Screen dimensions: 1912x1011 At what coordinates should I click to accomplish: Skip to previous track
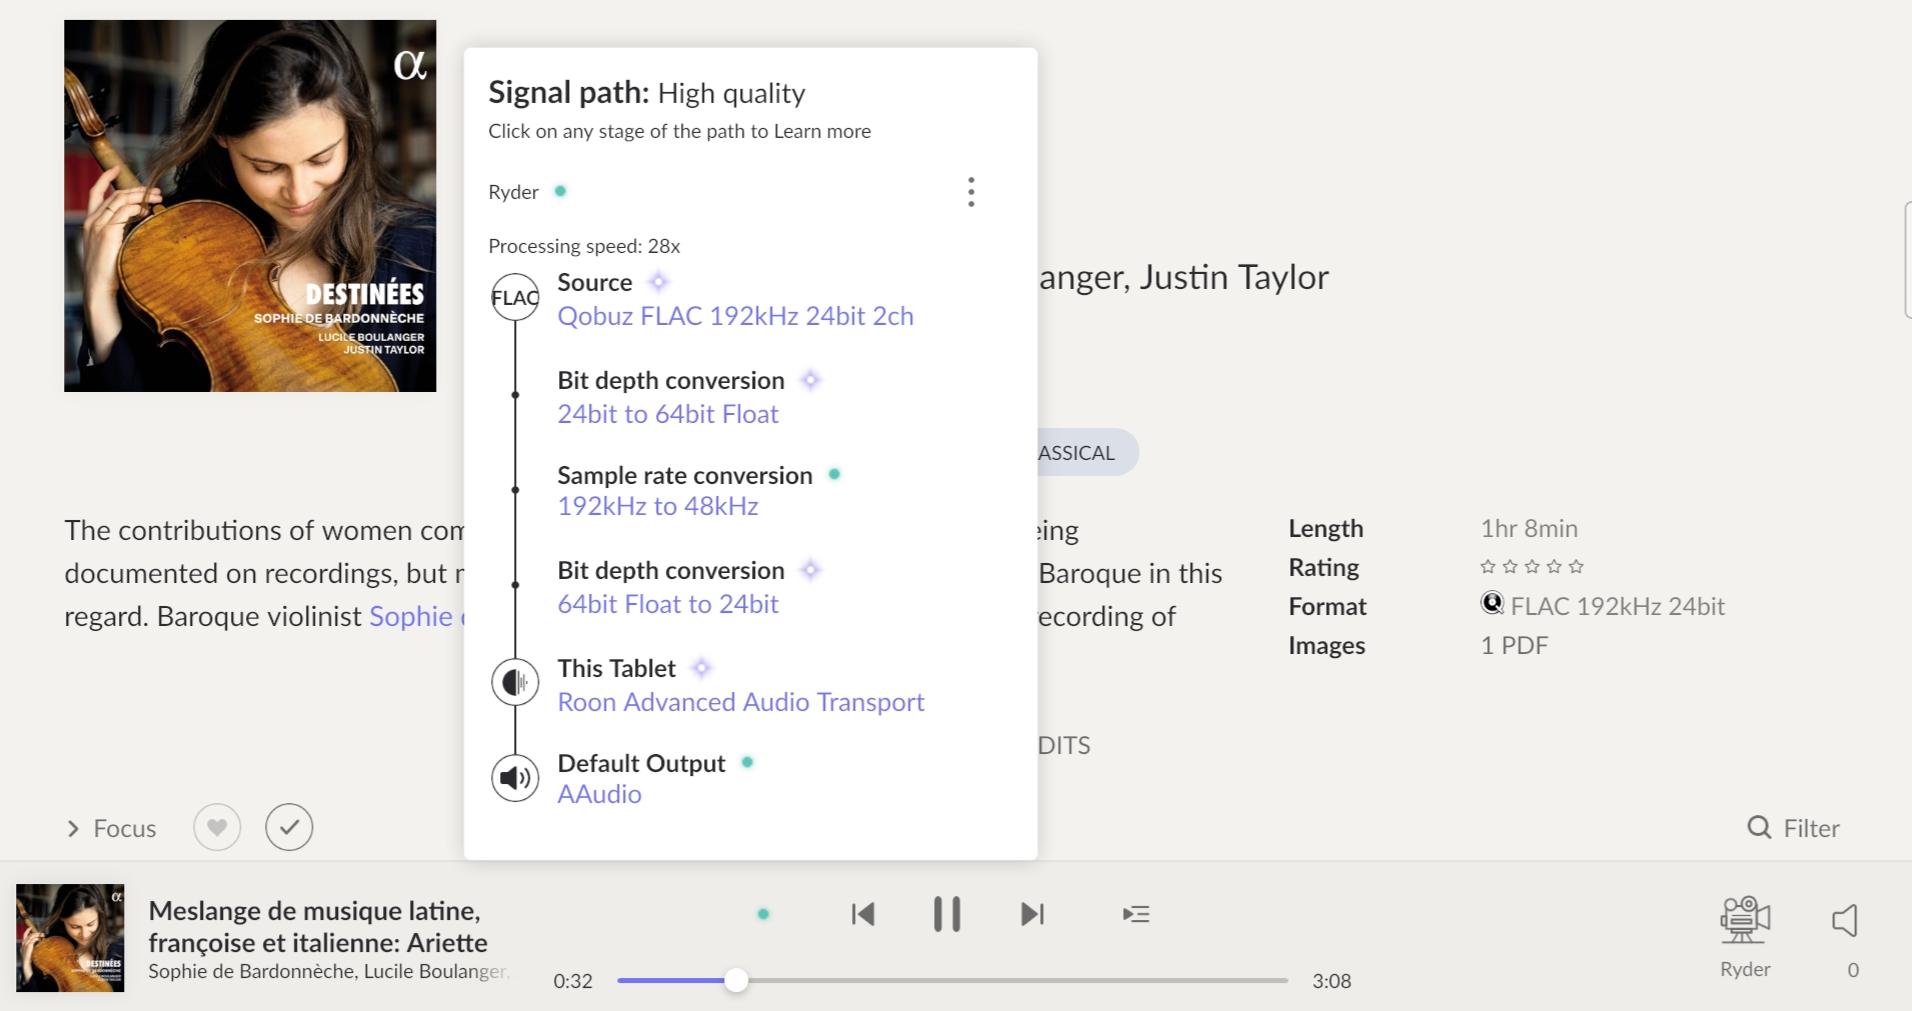click(x=863, y=914)
